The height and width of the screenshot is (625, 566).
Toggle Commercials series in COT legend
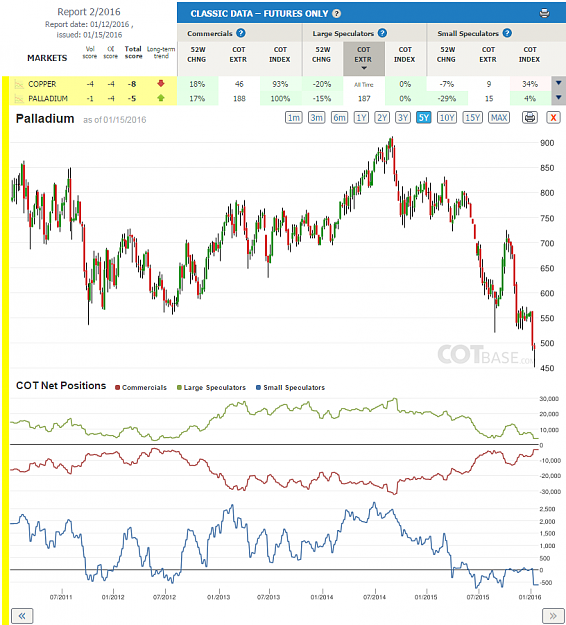(141, 387)
